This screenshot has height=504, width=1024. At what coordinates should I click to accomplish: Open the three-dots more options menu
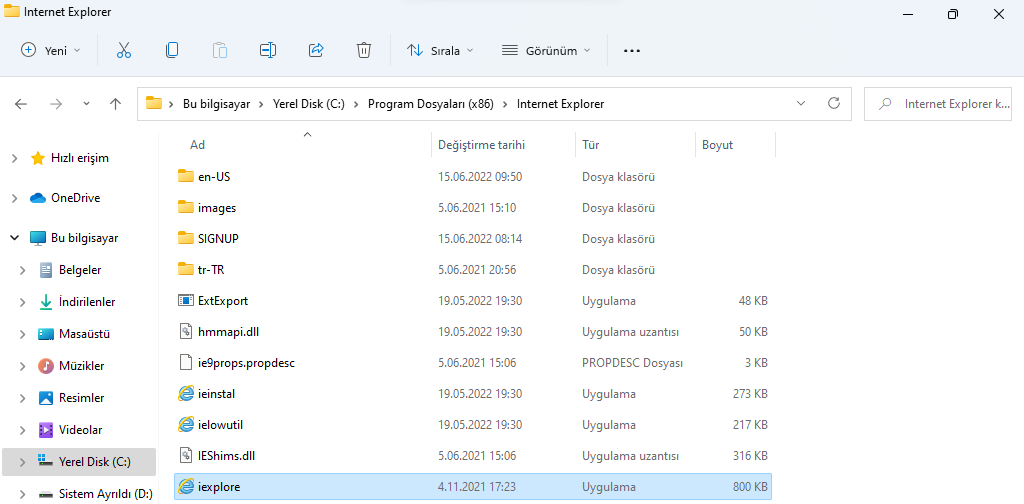point(632,50)
